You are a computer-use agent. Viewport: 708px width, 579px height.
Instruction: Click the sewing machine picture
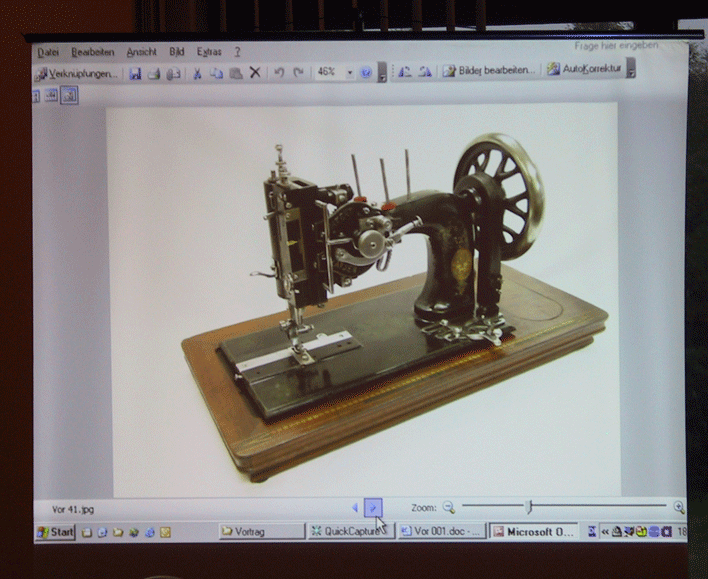tap(364, 300)
